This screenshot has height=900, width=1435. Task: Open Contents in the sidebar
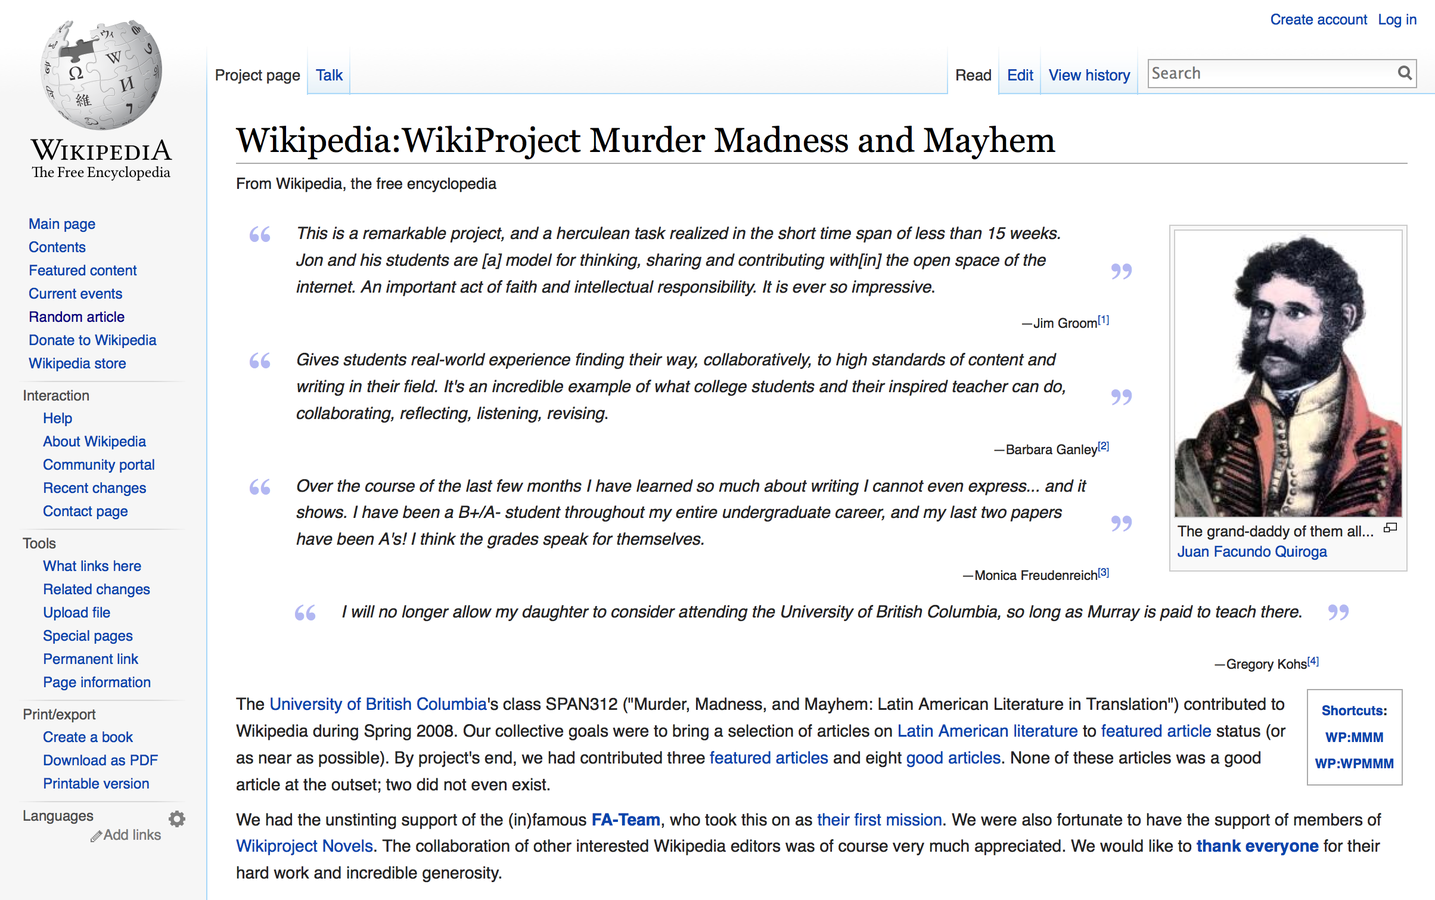tap(57, 247)
